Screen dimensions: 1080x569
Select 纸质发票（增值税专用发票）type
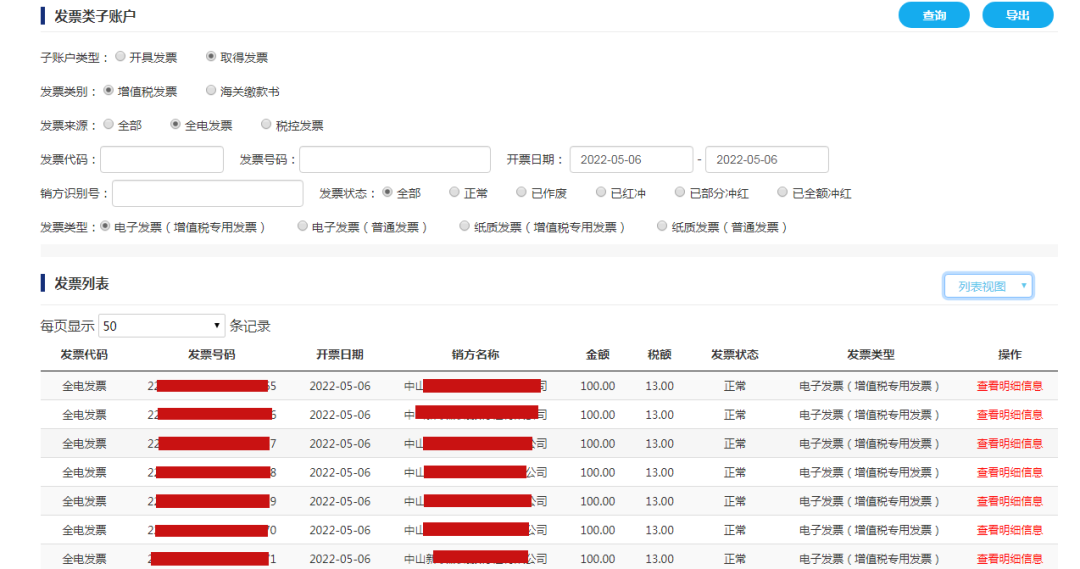[x=465, y=226]
